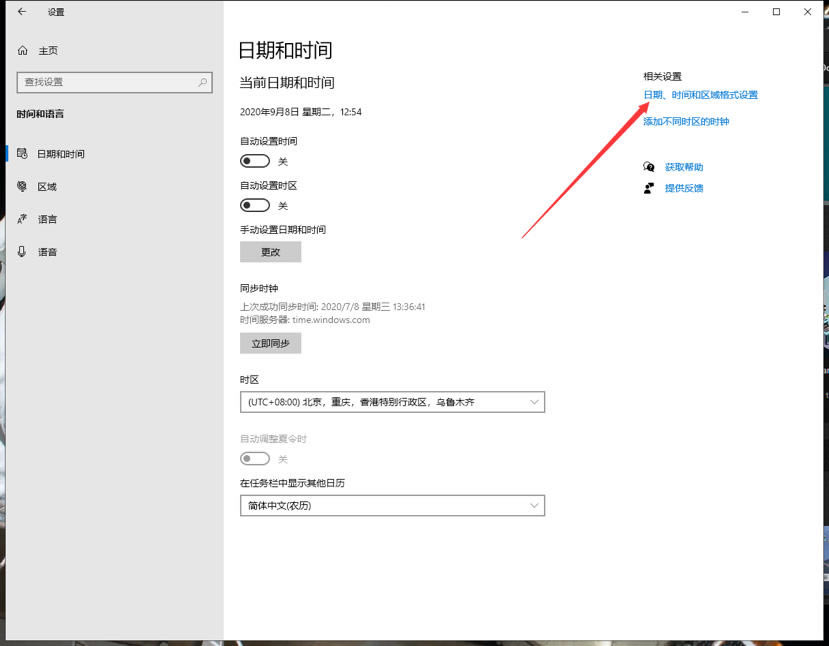Click the search magnifier icon
829x646 pixels.
tap(203, 82)
